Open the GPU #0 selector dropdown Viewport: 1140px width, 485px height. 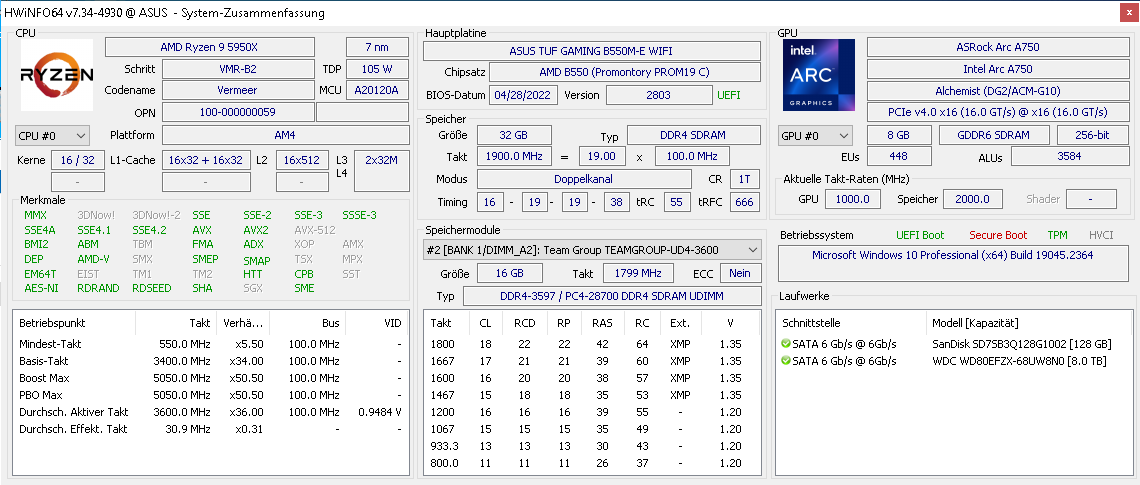(816, 135)
